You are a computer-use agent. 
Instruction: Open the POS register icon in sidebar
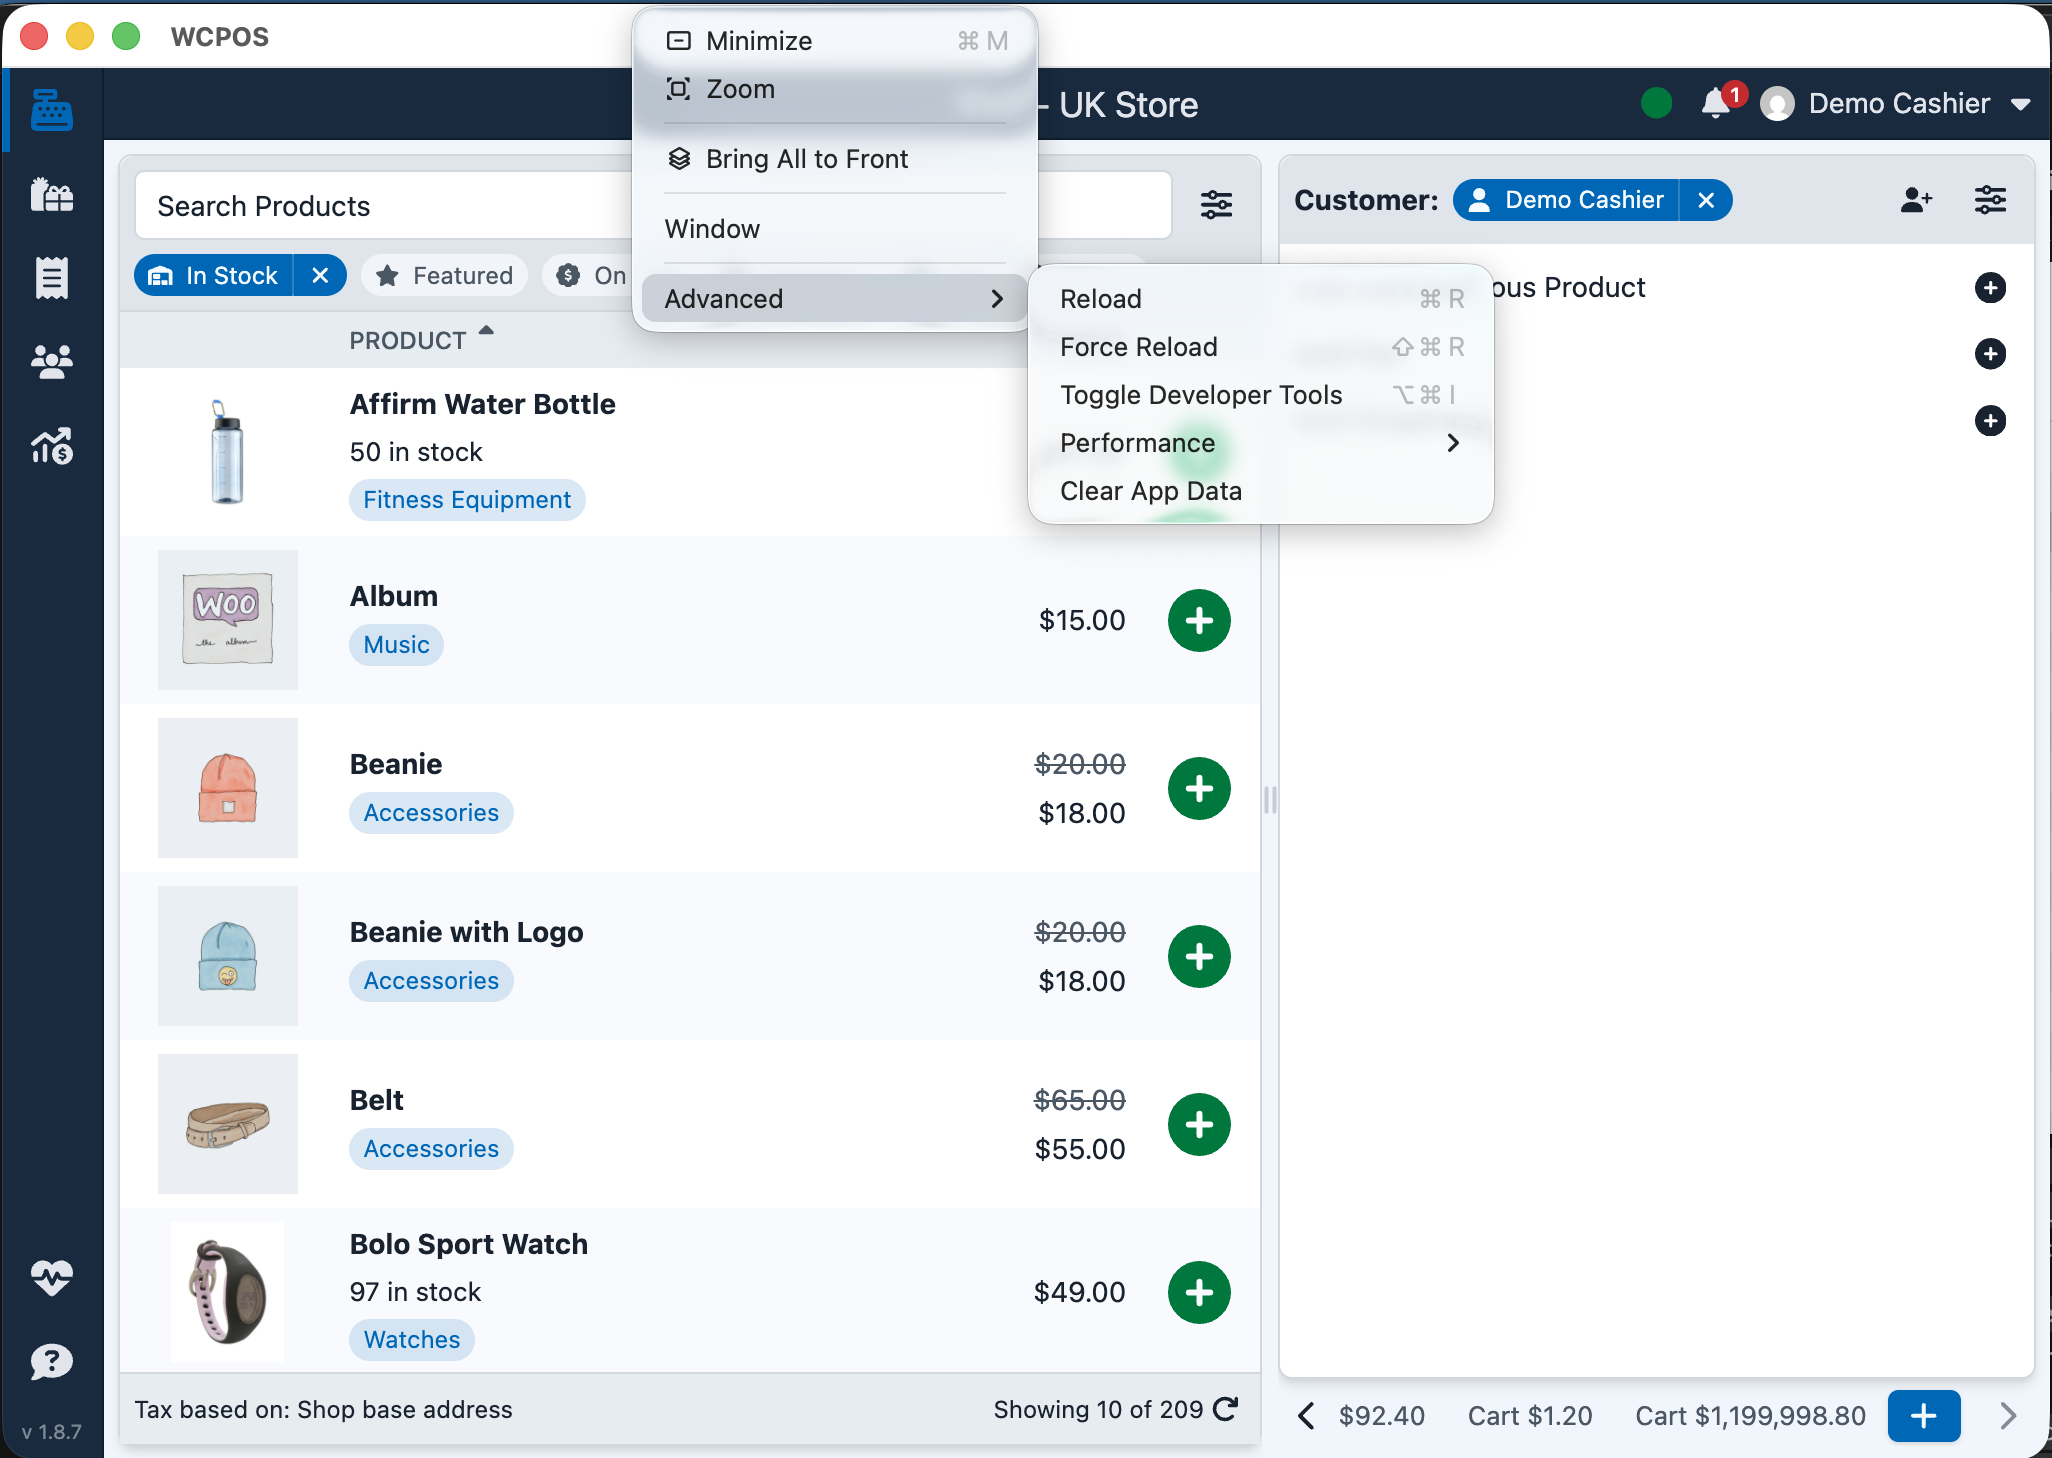click(52, 110)
